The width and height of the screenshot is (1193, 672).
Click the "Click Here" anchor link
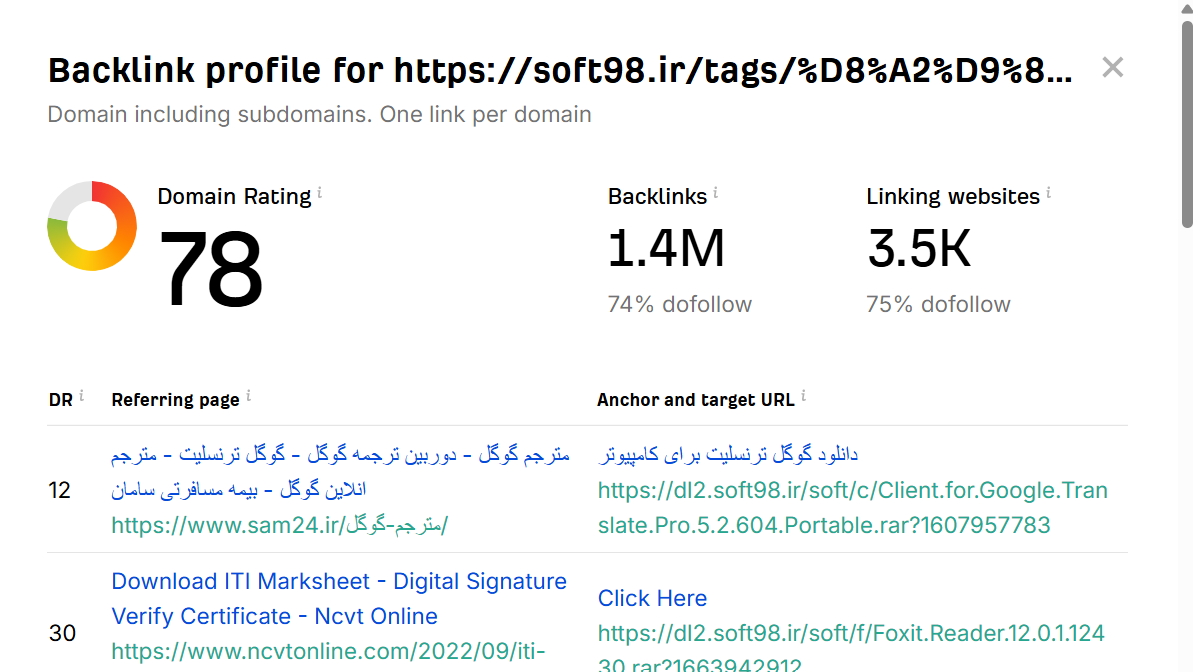click(652, 598)
